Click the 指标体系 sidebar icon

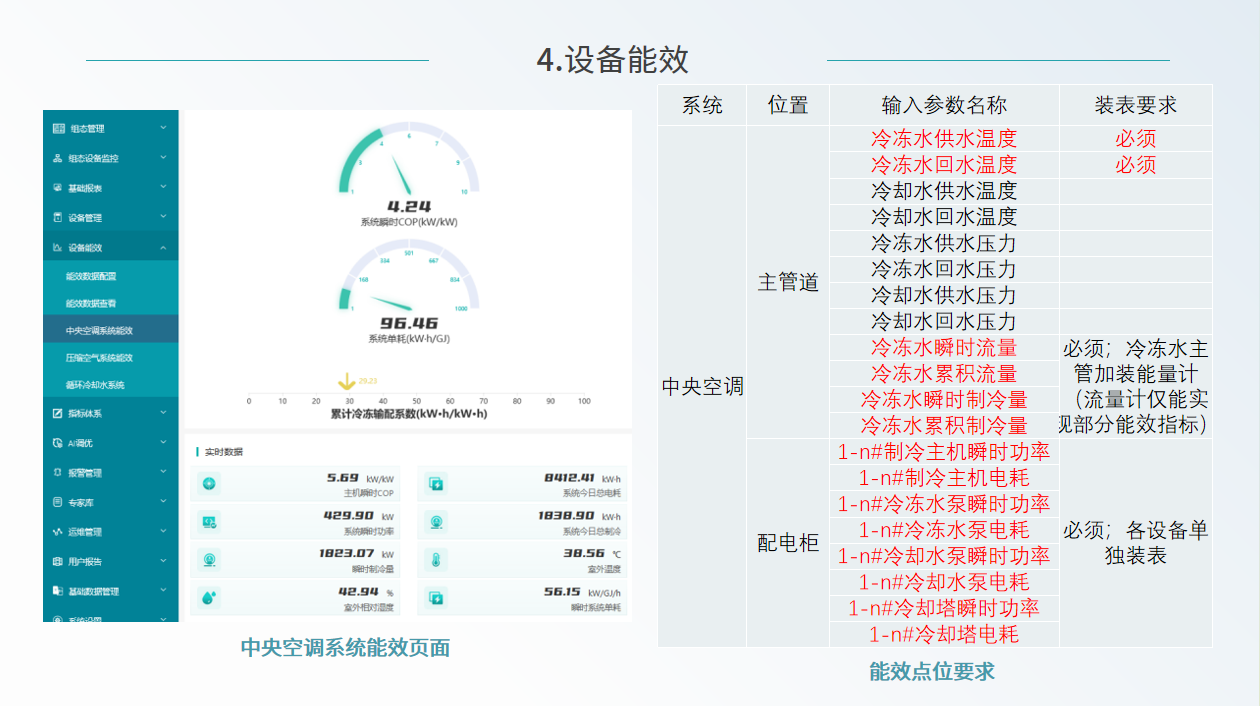tap(58, 413)
